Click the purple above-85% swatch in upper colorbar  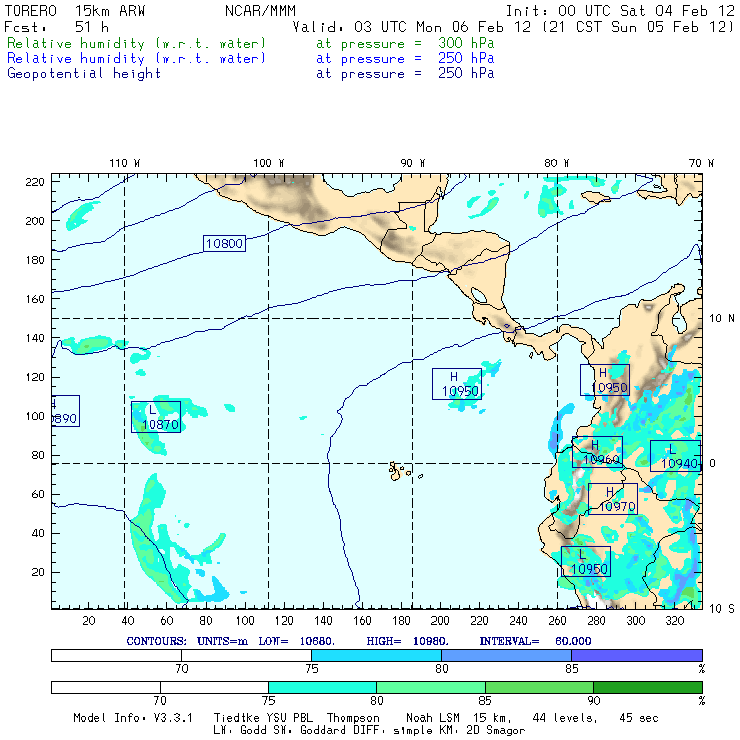(637, 655)
